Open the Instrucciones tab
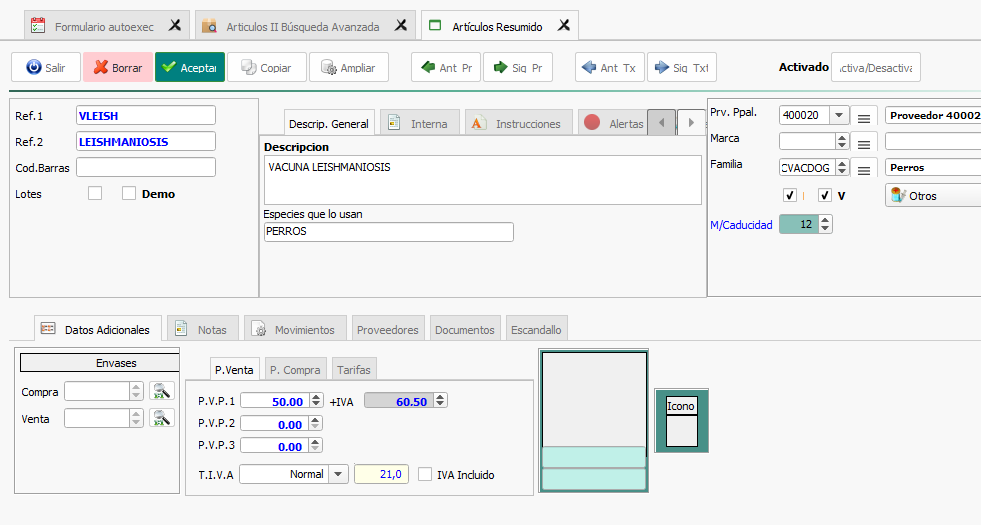Viewport: 981px width, 525px height. (519, 123)
